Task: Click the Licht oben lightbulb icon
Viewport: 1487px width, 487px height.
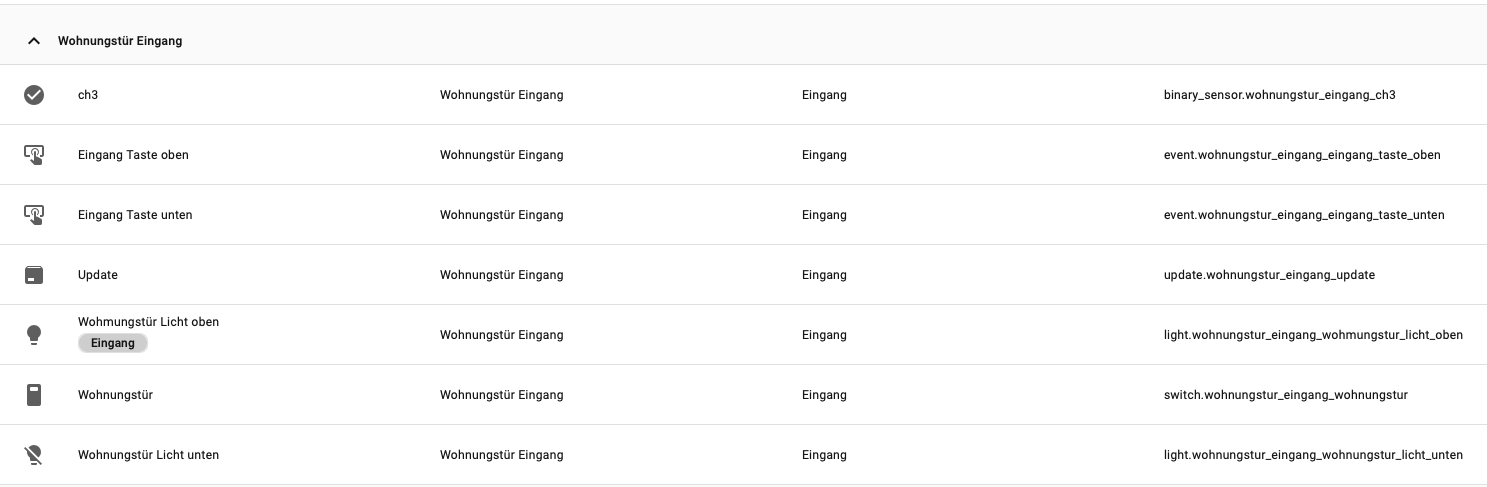Action: pos(34,335)
